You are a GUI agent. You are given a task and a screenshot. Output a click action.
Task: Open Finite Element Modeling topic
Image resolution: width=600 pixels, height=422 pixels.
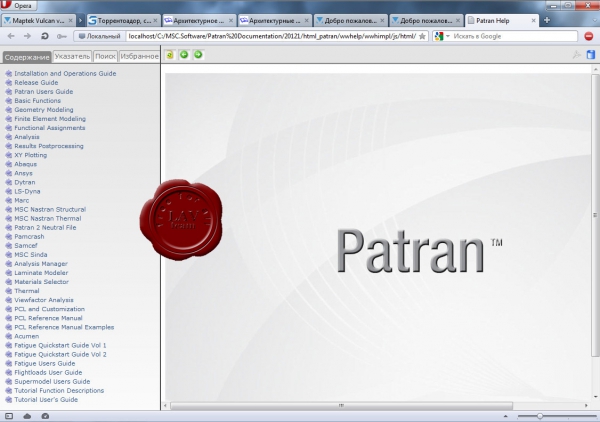pos(50,119)
